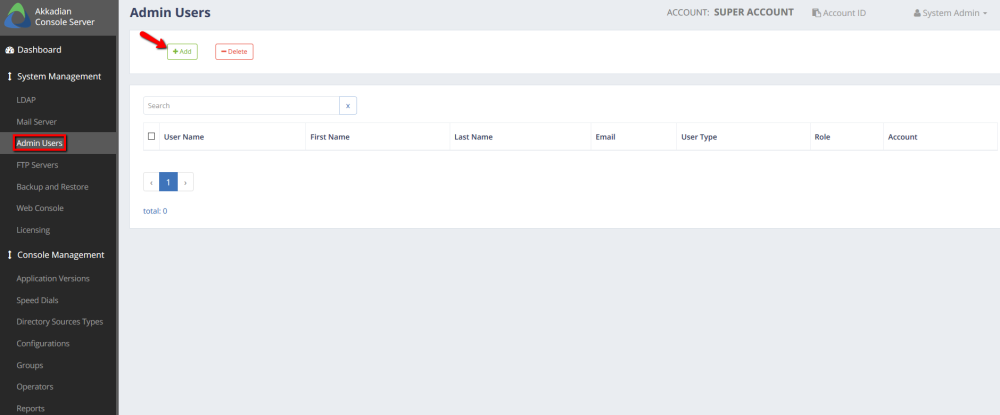Viewport: 1000px width, 415px height.
Task: Go to Web Console
Action: 40,208
